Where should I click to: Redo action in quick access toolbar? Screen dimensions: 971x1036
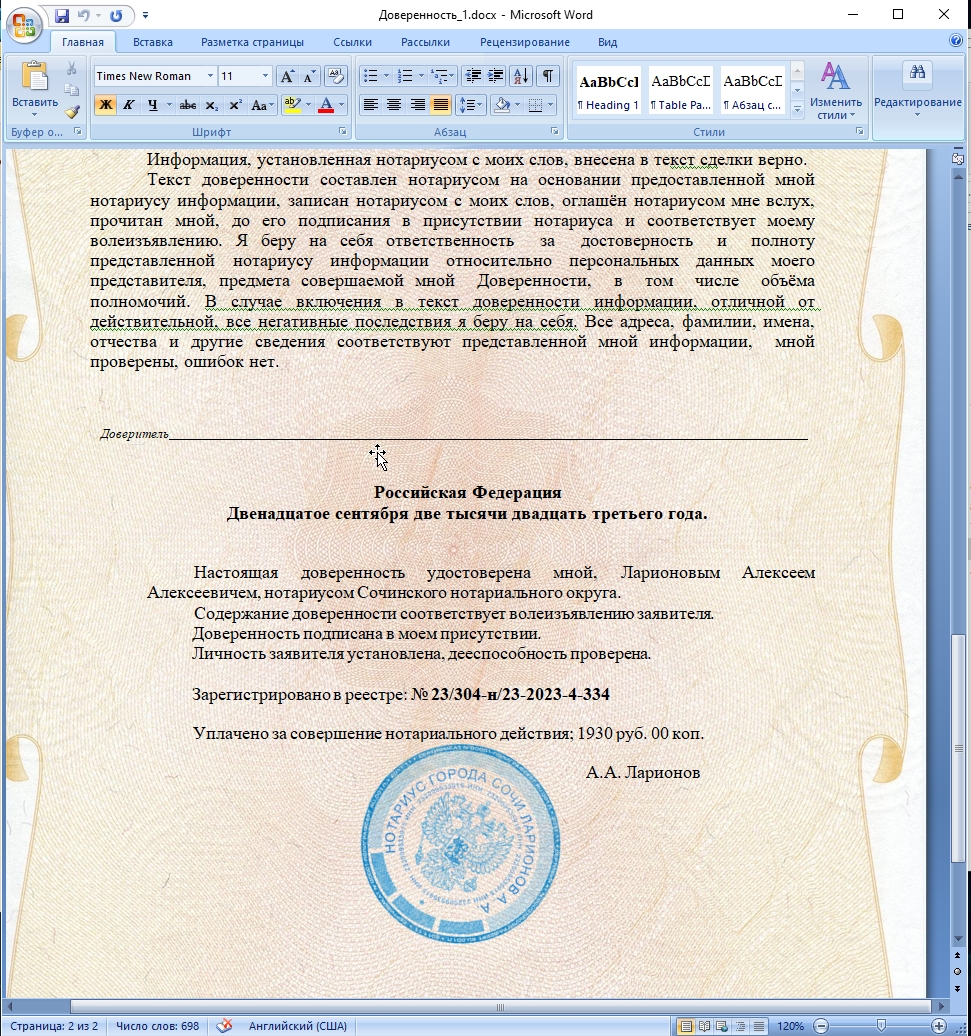116,15
